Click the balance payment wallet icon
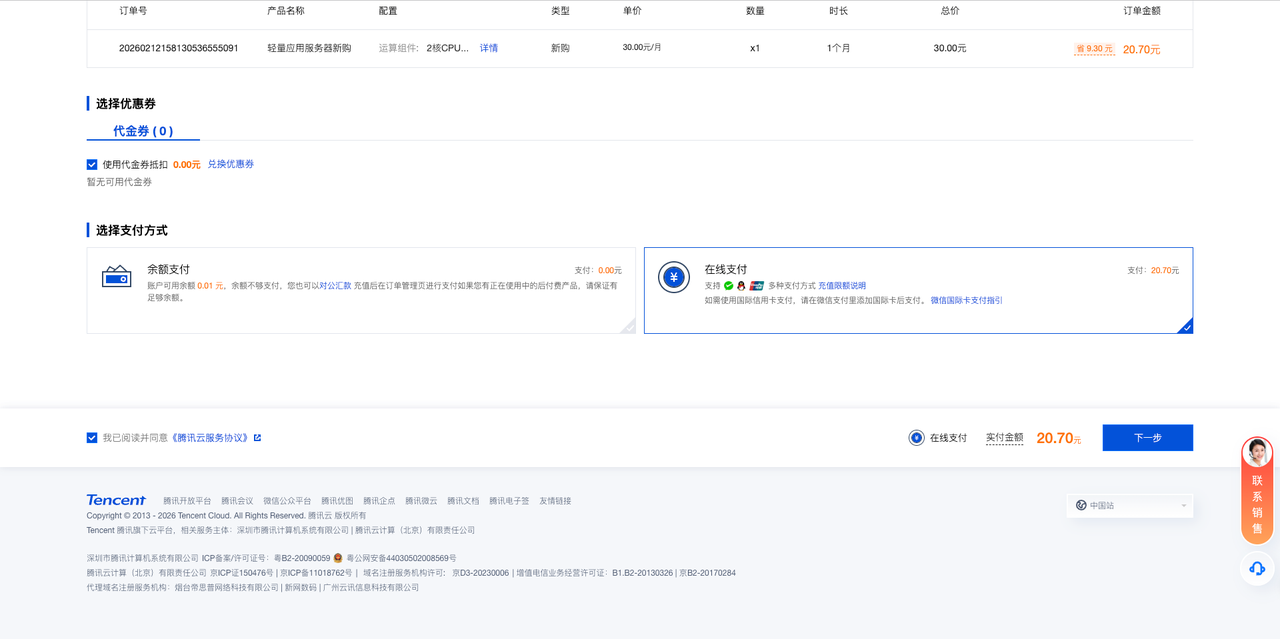The image size is (1280, 639). pos(117,277)
